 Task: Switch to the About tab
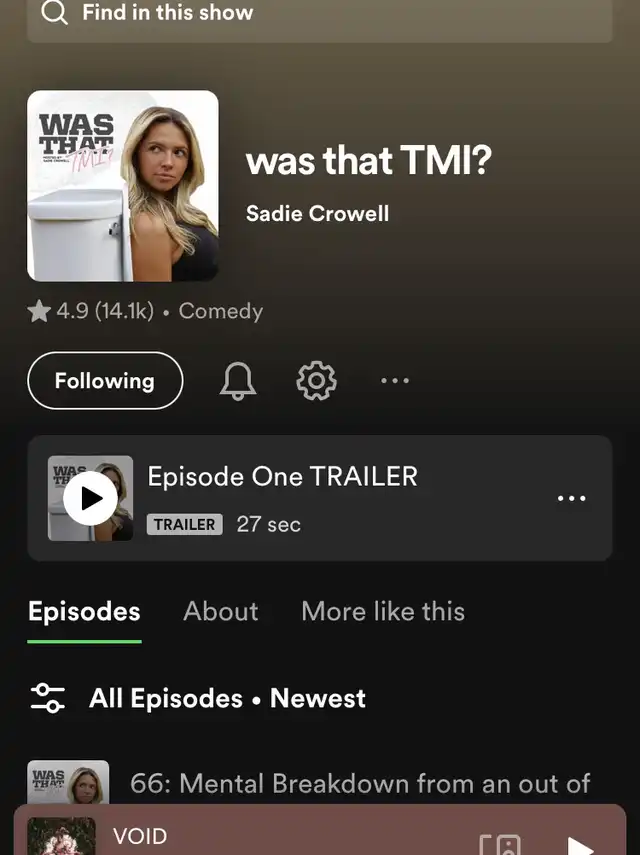point(221,611)
